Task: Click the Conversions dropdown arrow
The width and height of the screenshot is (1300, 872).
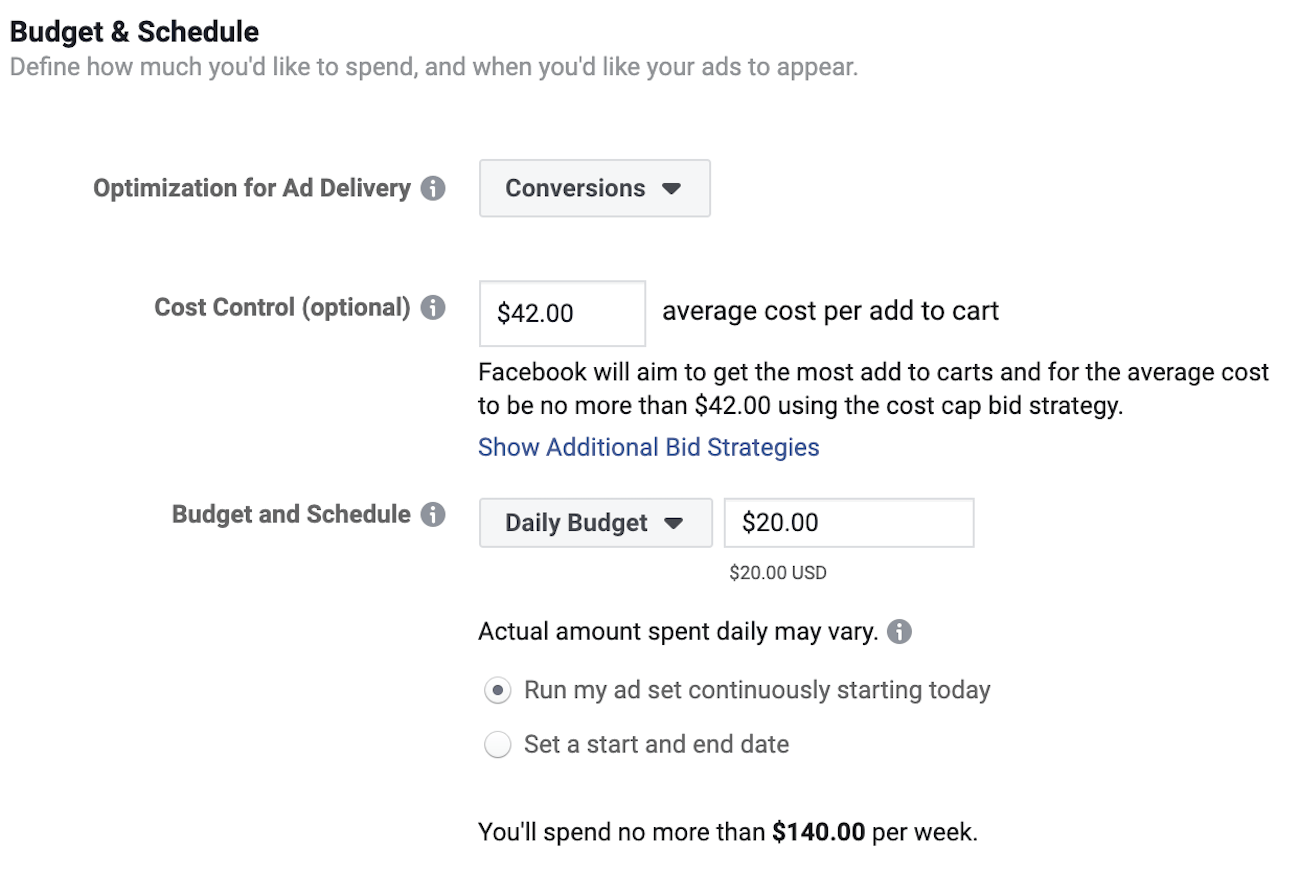Action: pos(673,188)
